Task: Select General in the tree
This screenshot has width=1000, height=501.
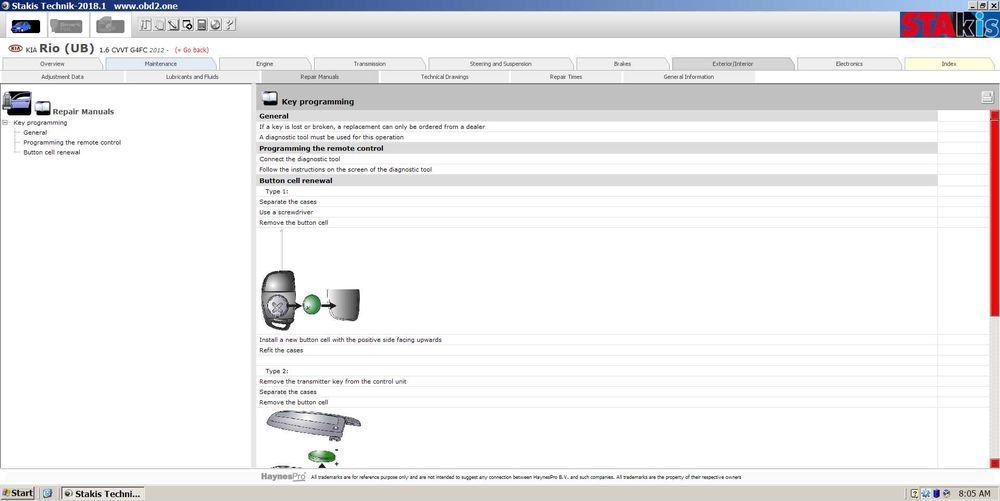Action: pyautogui.click(x=35, y=133)
